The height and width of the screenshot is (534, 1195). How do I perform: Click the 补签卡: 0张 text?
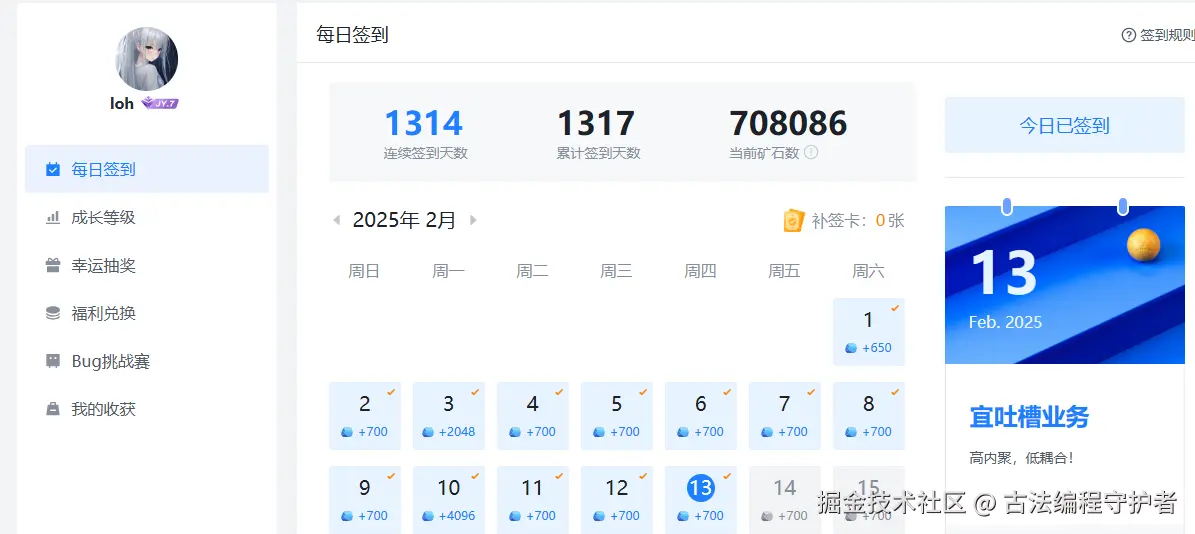coord(858,221)
